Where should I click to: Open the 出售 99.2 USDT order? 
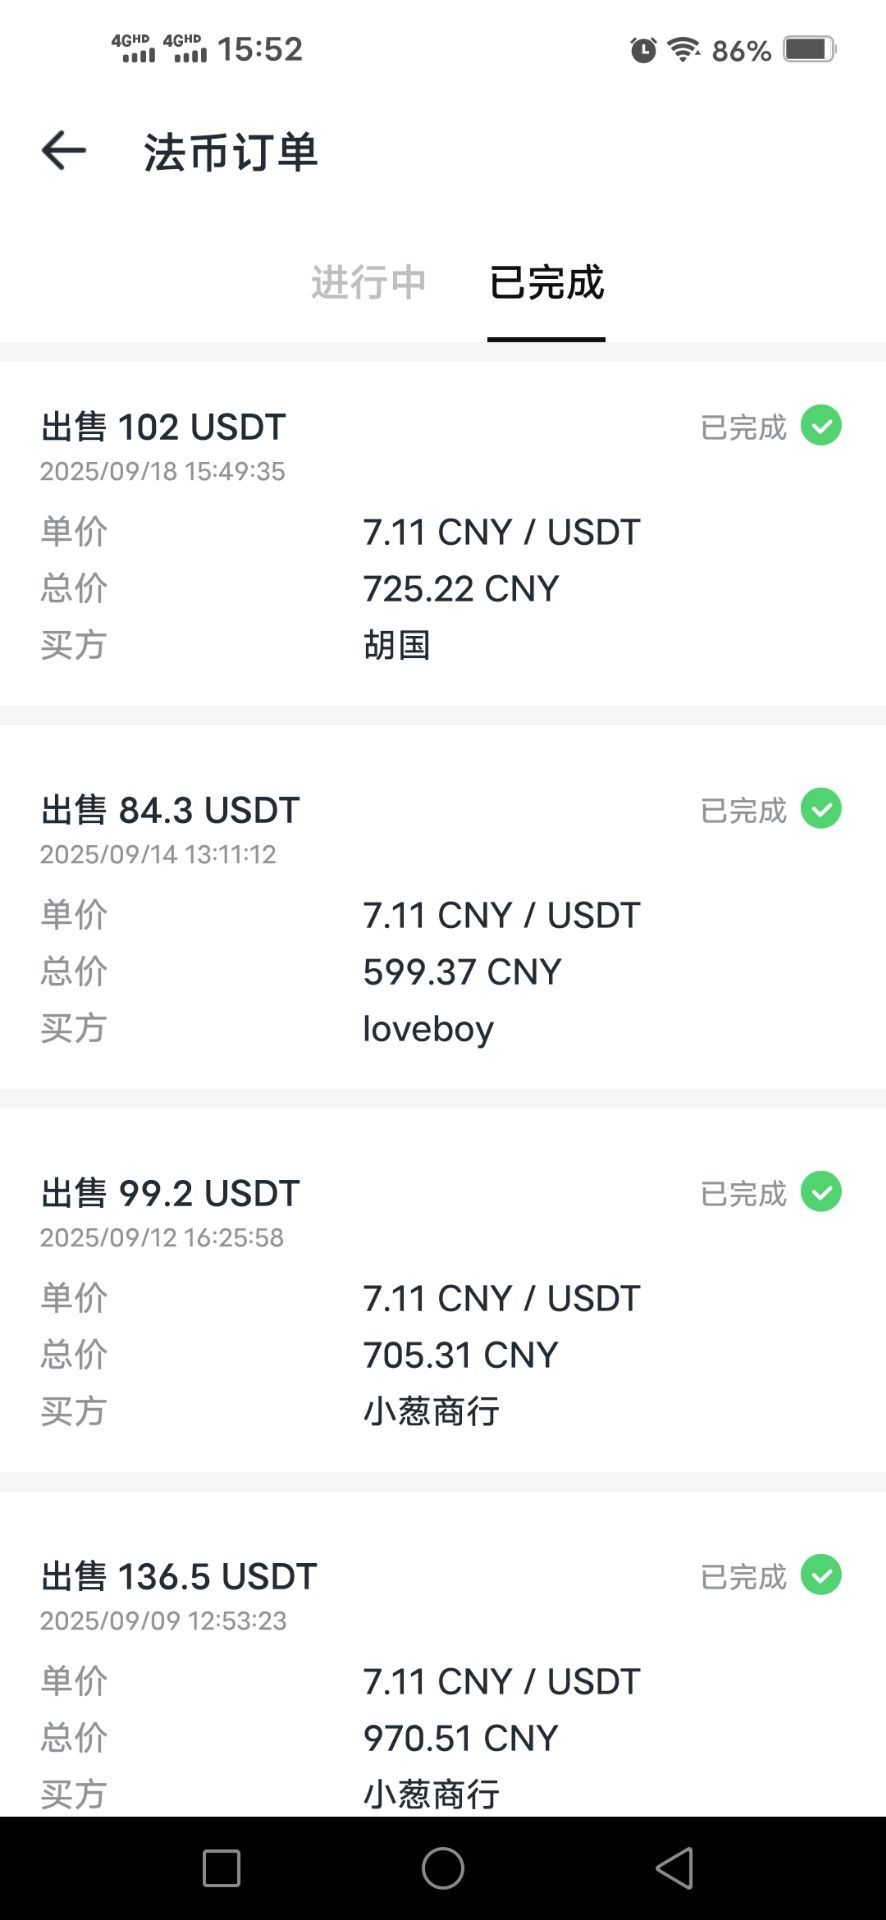(x=170, y=1193)
